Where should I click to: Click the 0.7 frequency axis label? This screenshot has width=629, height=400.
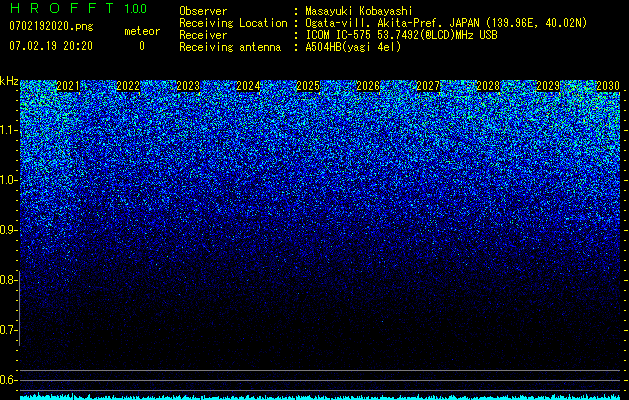[8, 330]
